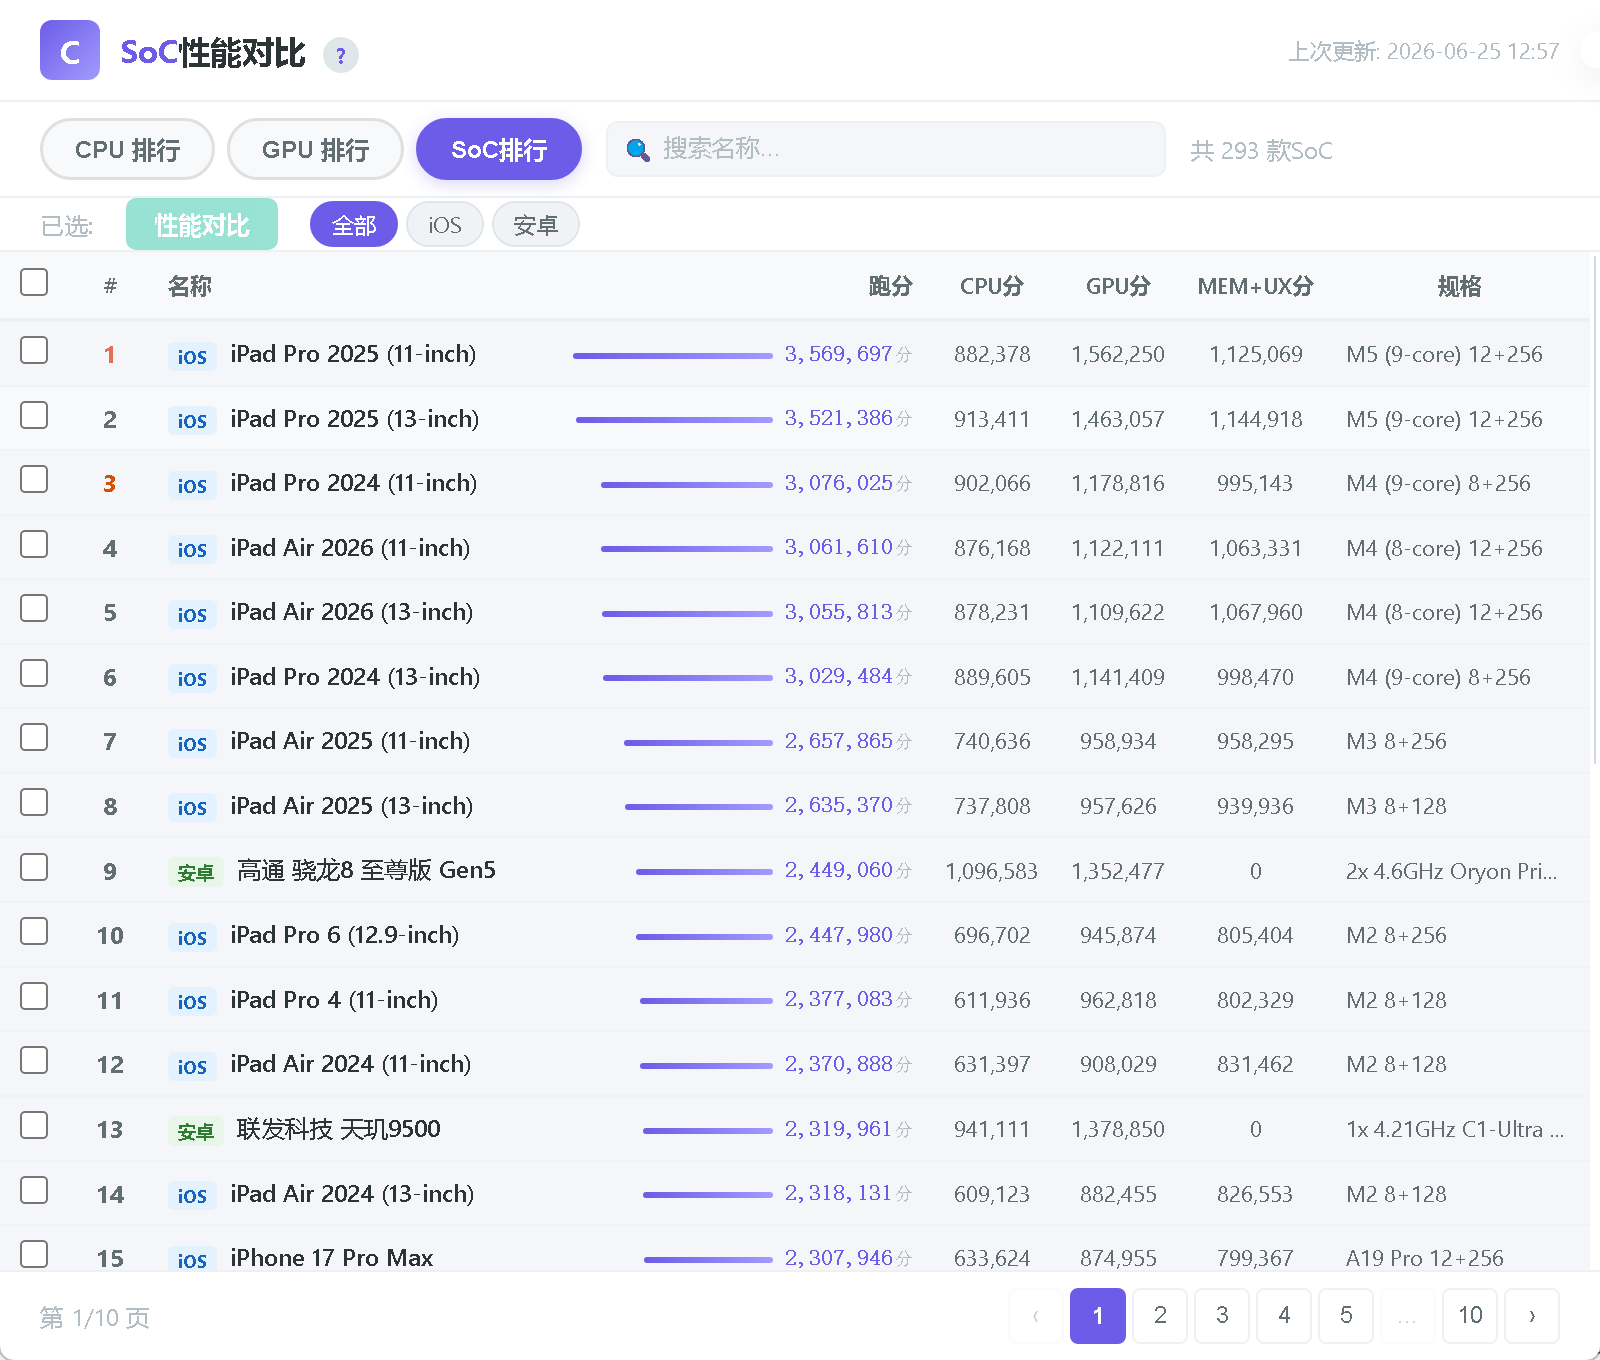The width and height of the screenshot is (1600, 1360).
Task: Click the score bar for iPhone 17 Pro Max
Action: [708, 1259]
